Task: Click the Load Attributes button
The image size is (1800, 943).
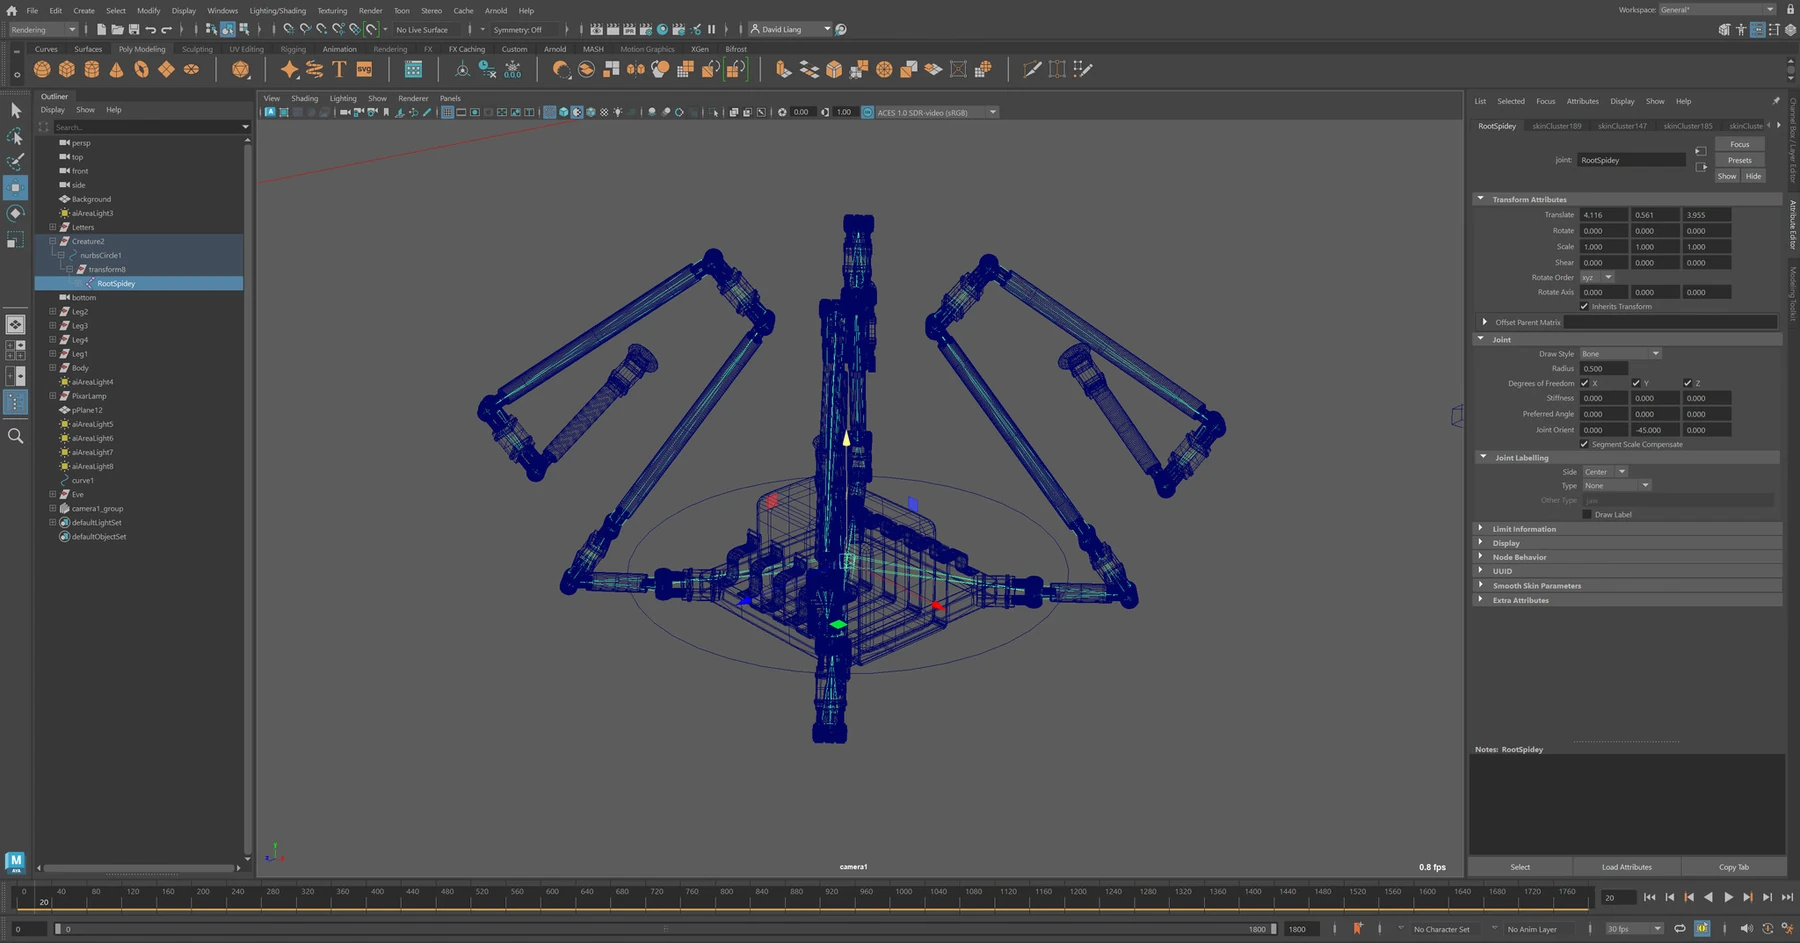Action: [1626, 867]
